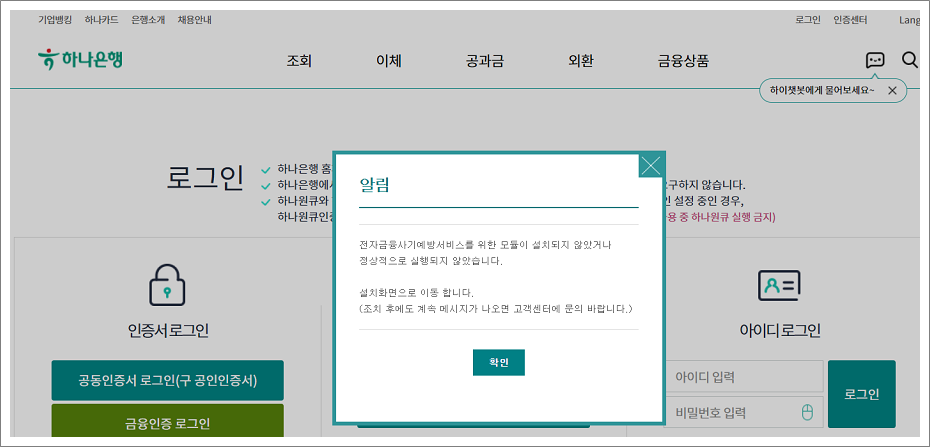Toggle the mouse virtual keyboard icon
Image resolution: width=930 pixels, height=447 pixels.
807,412
